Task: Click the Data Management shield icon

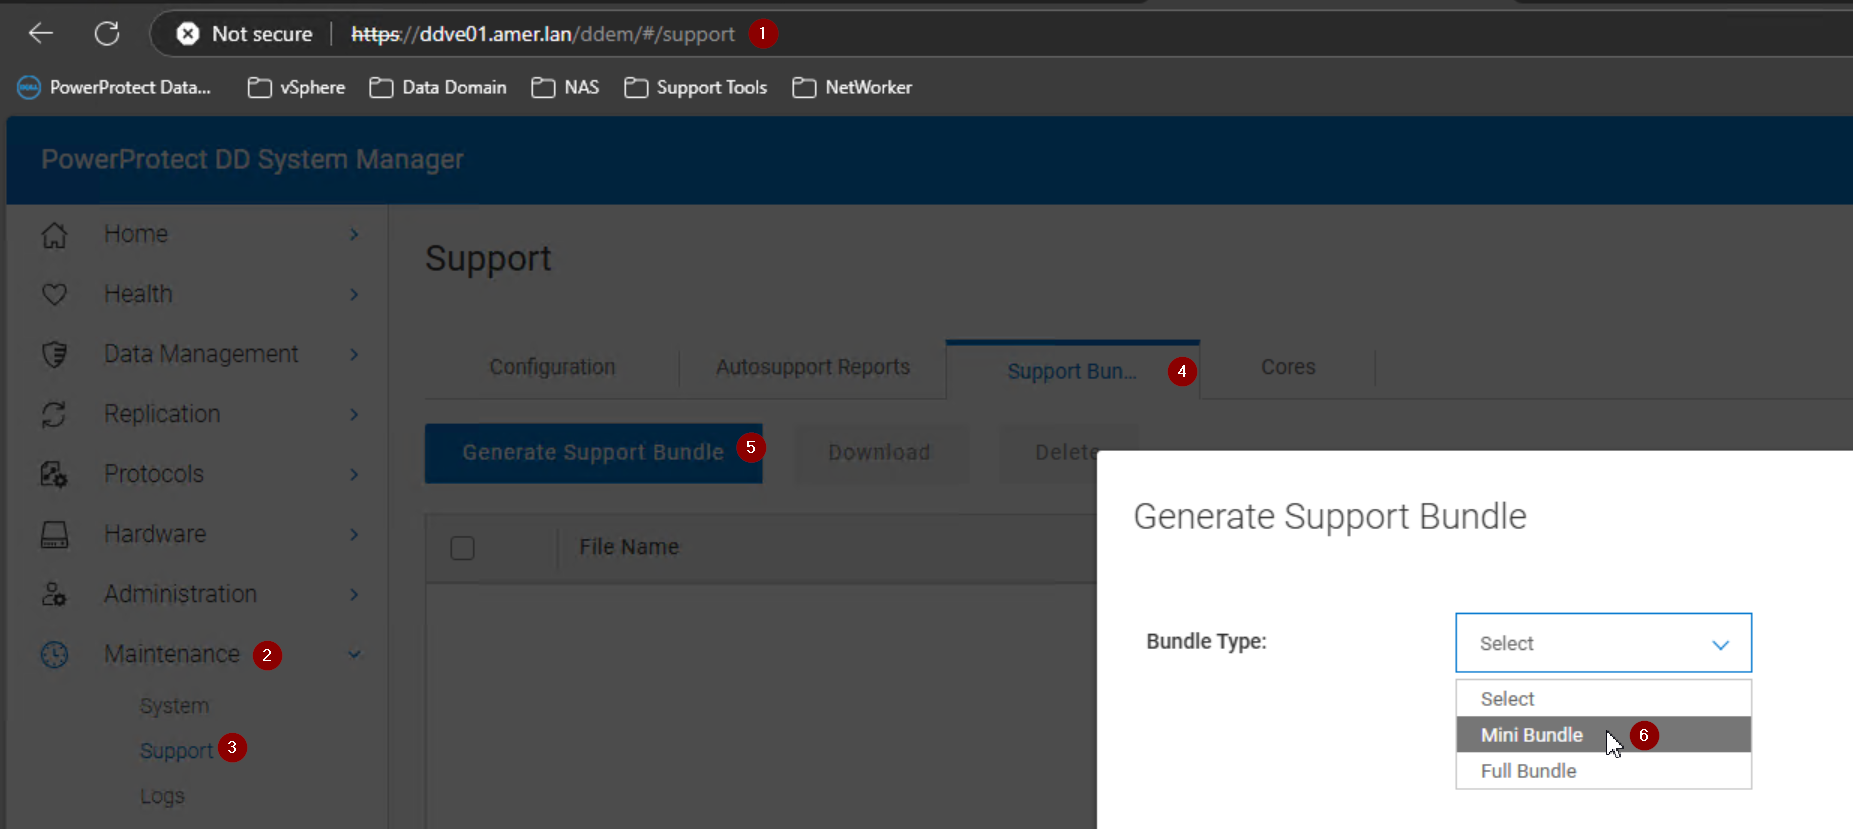Action: [x=54, y=354]
